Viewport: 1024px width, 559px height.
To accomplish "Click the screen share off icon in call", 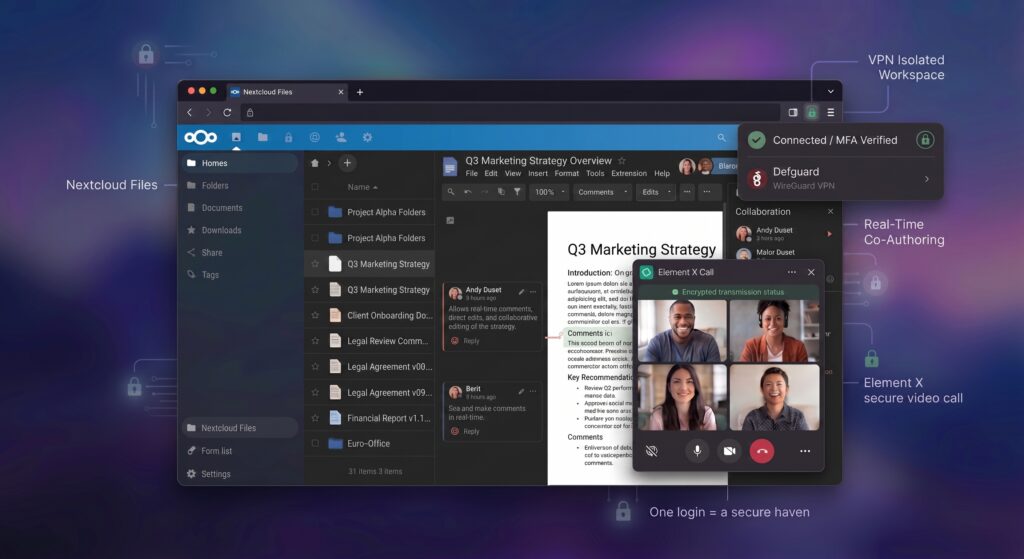I will [x=651, y=451].
